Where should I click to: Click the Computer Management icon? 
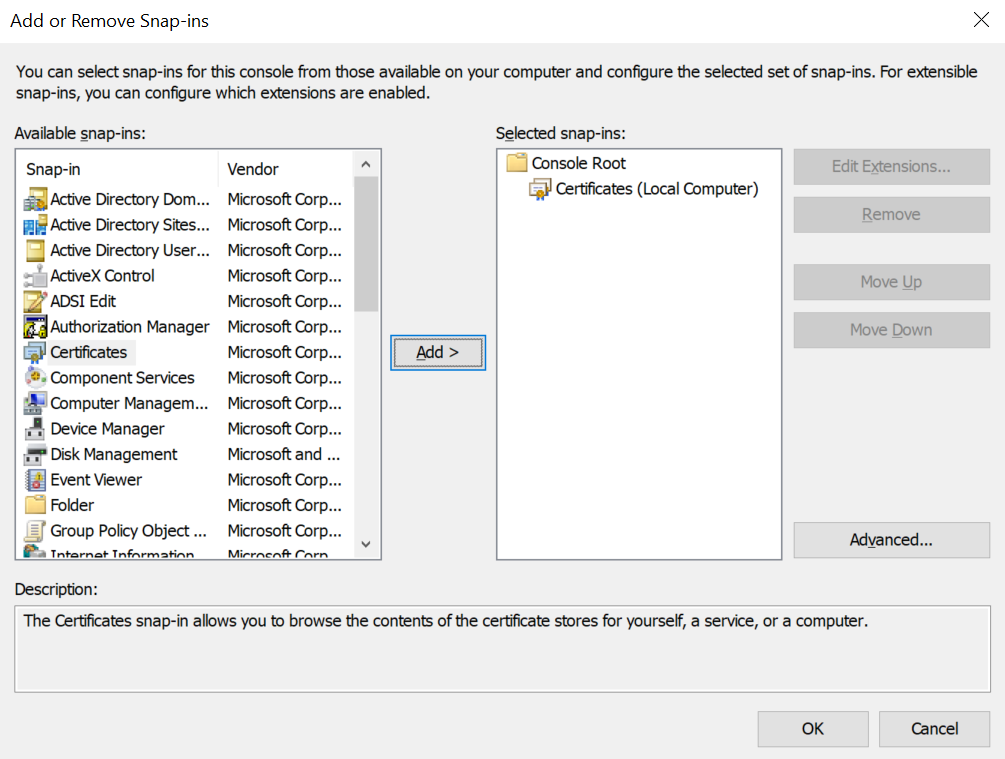point(35,403)
